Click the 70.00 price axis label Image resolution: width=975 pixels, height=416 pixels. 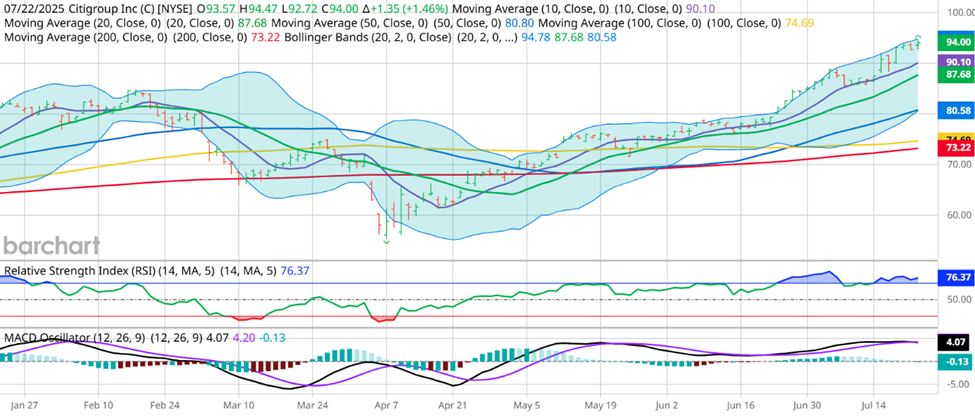click(958, 165)
